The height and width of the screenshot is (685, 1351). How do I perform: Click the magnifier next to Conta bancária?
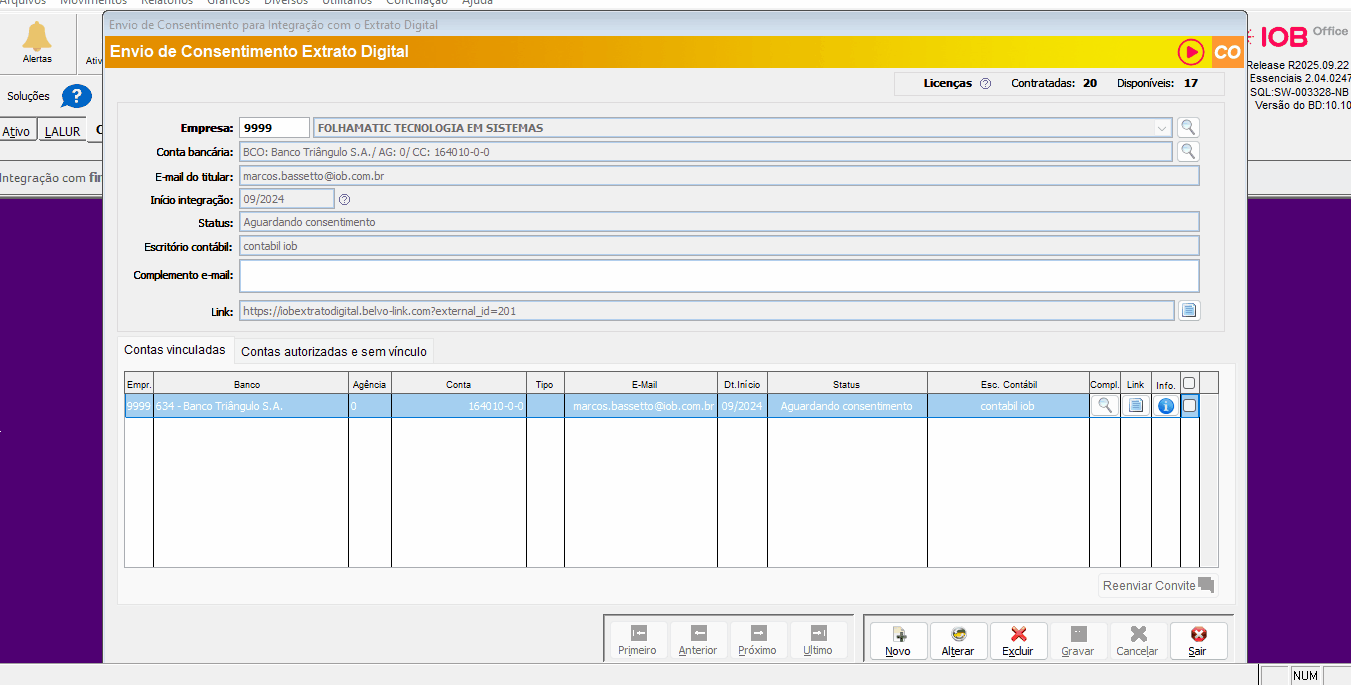click(x=1187, y=151)
